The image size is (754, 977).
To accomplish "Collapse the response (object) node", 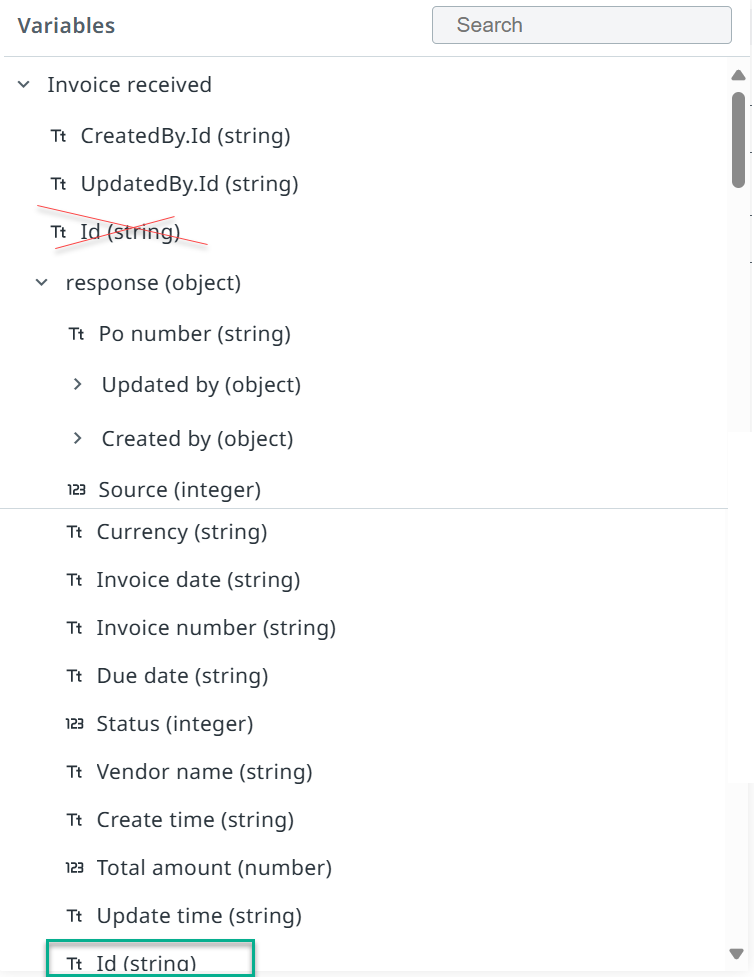I will click(42, 282).
